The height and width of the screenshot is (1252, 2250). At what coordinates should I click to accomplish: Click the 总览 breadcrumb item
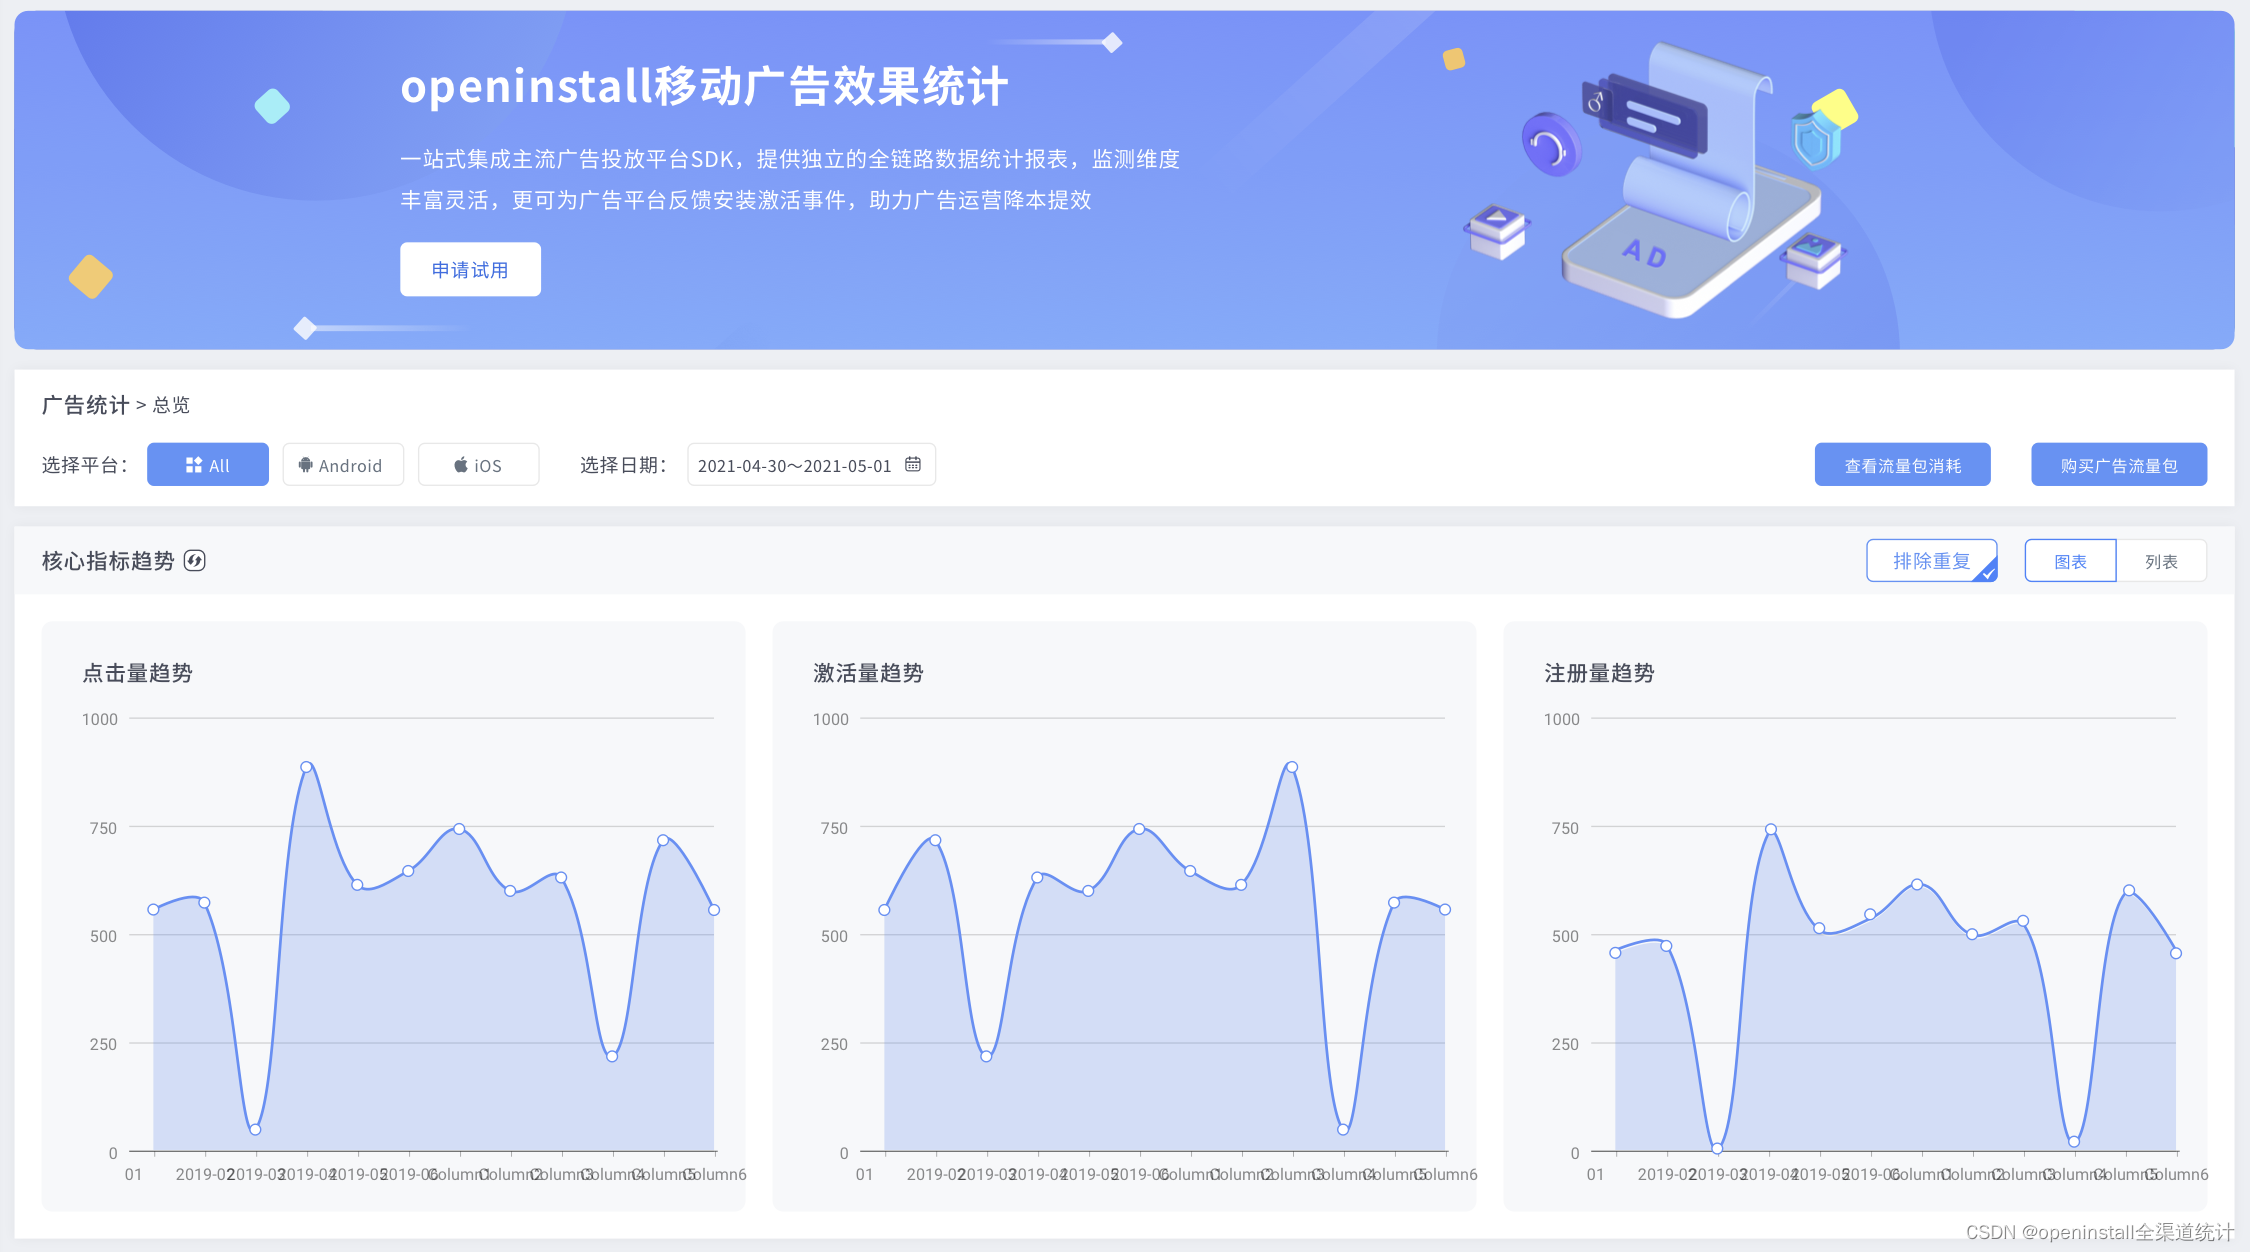pyautogui.click(x=171, y=405)
